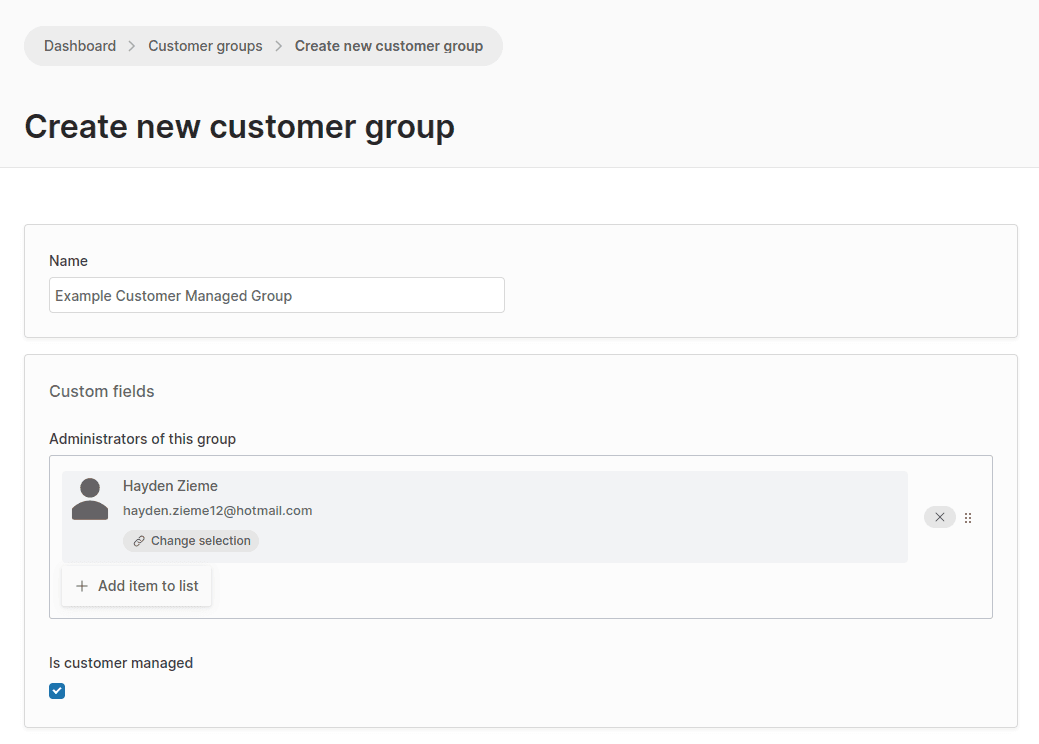
Task: Go to the Dashboard breadcrumb
Action: [80, 46]
